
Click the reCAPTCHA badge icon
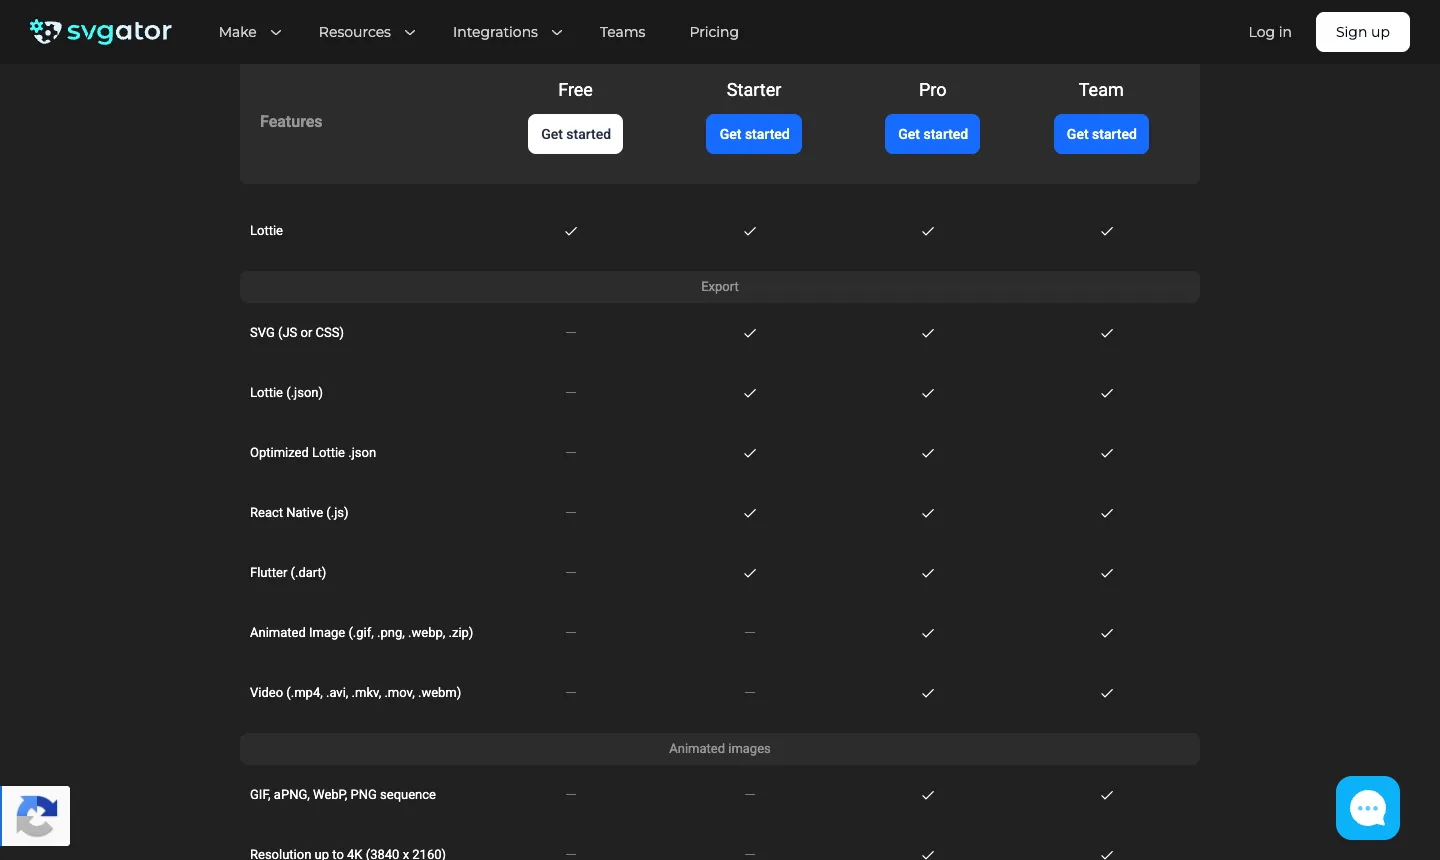[x=36, y=816]
